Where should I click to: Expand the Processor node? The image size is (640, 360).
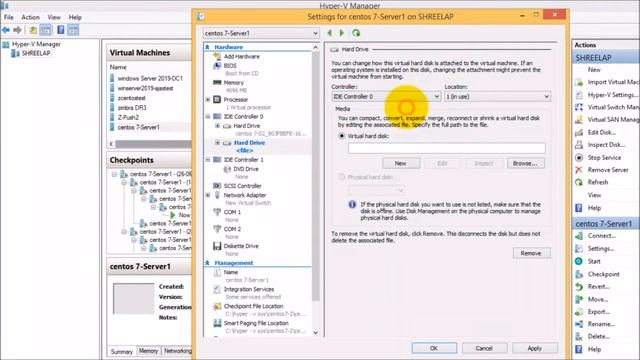pos(208,100)
